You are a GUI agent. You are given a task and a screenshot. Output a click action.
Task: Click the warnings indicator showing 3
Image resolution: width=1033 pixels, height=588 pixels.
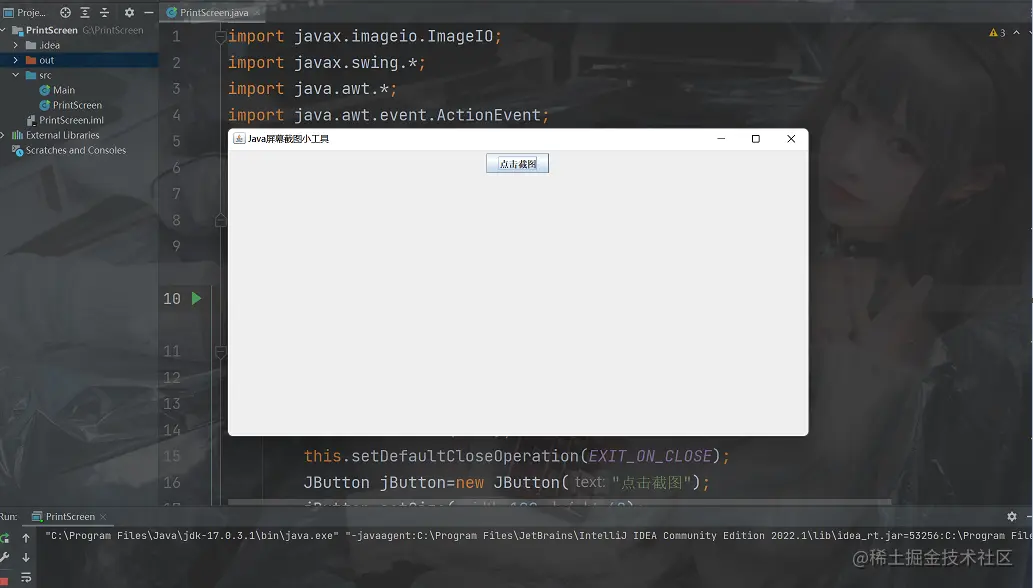(x=997, y=32)
